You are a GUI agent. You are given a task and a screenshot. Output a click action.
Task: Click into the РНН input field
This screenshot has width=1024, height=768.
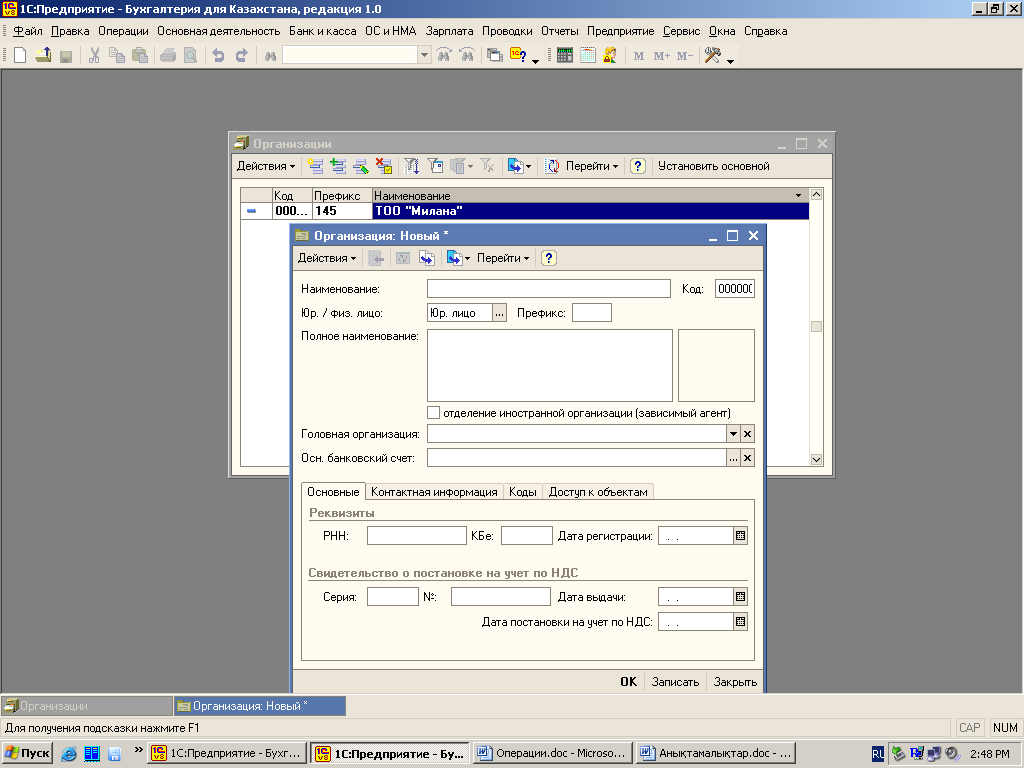click(417, 536)
